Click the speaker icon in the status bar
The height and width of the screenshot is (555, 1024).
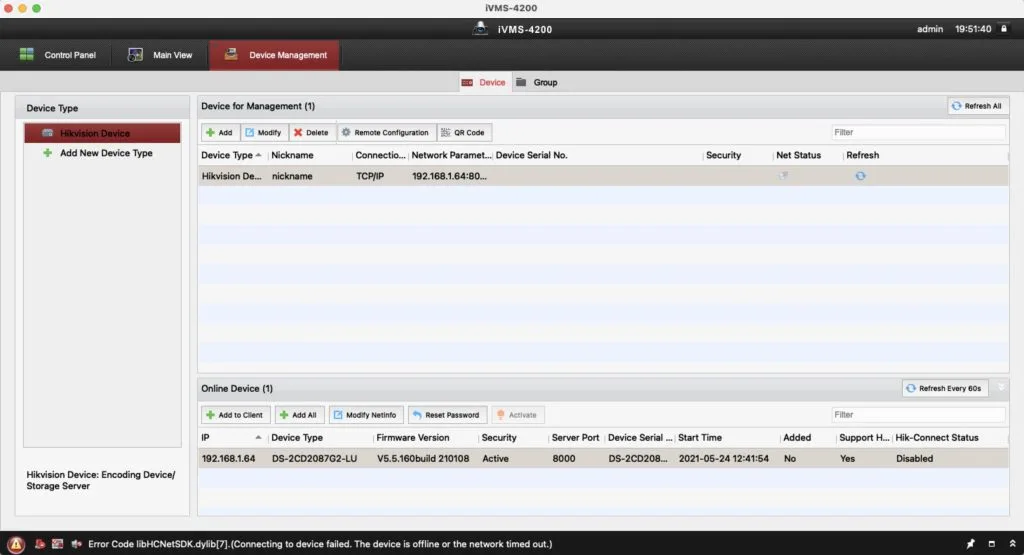(76, 543)
